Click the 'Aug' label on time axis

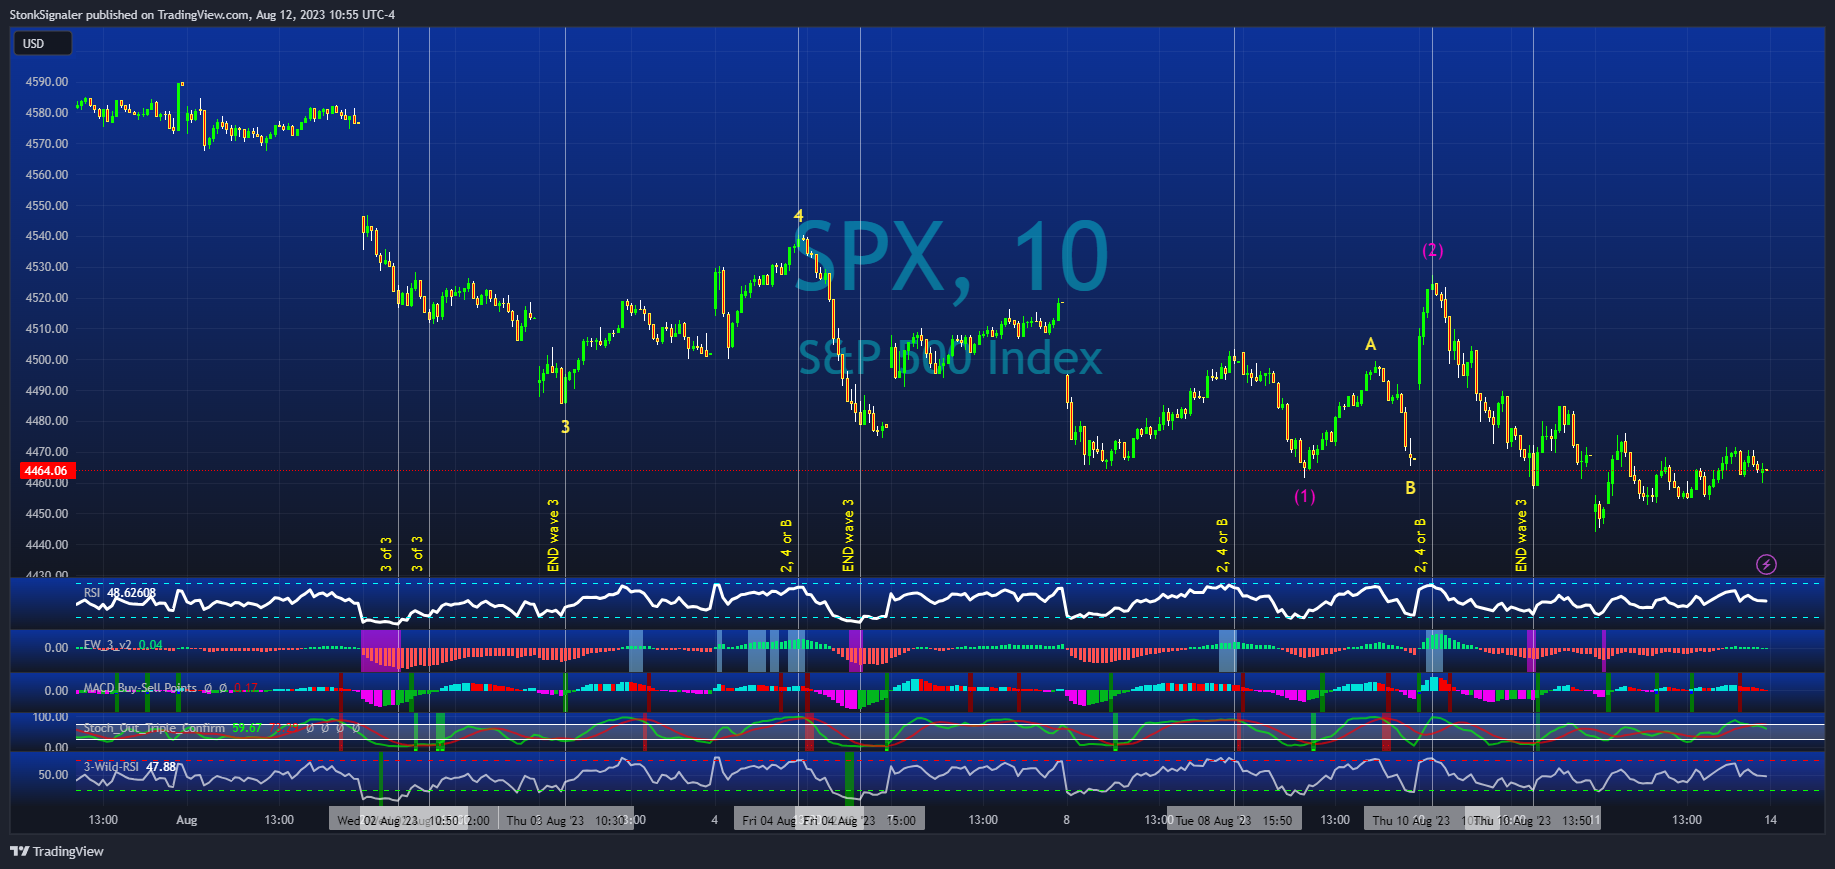[x=187, y=820]
